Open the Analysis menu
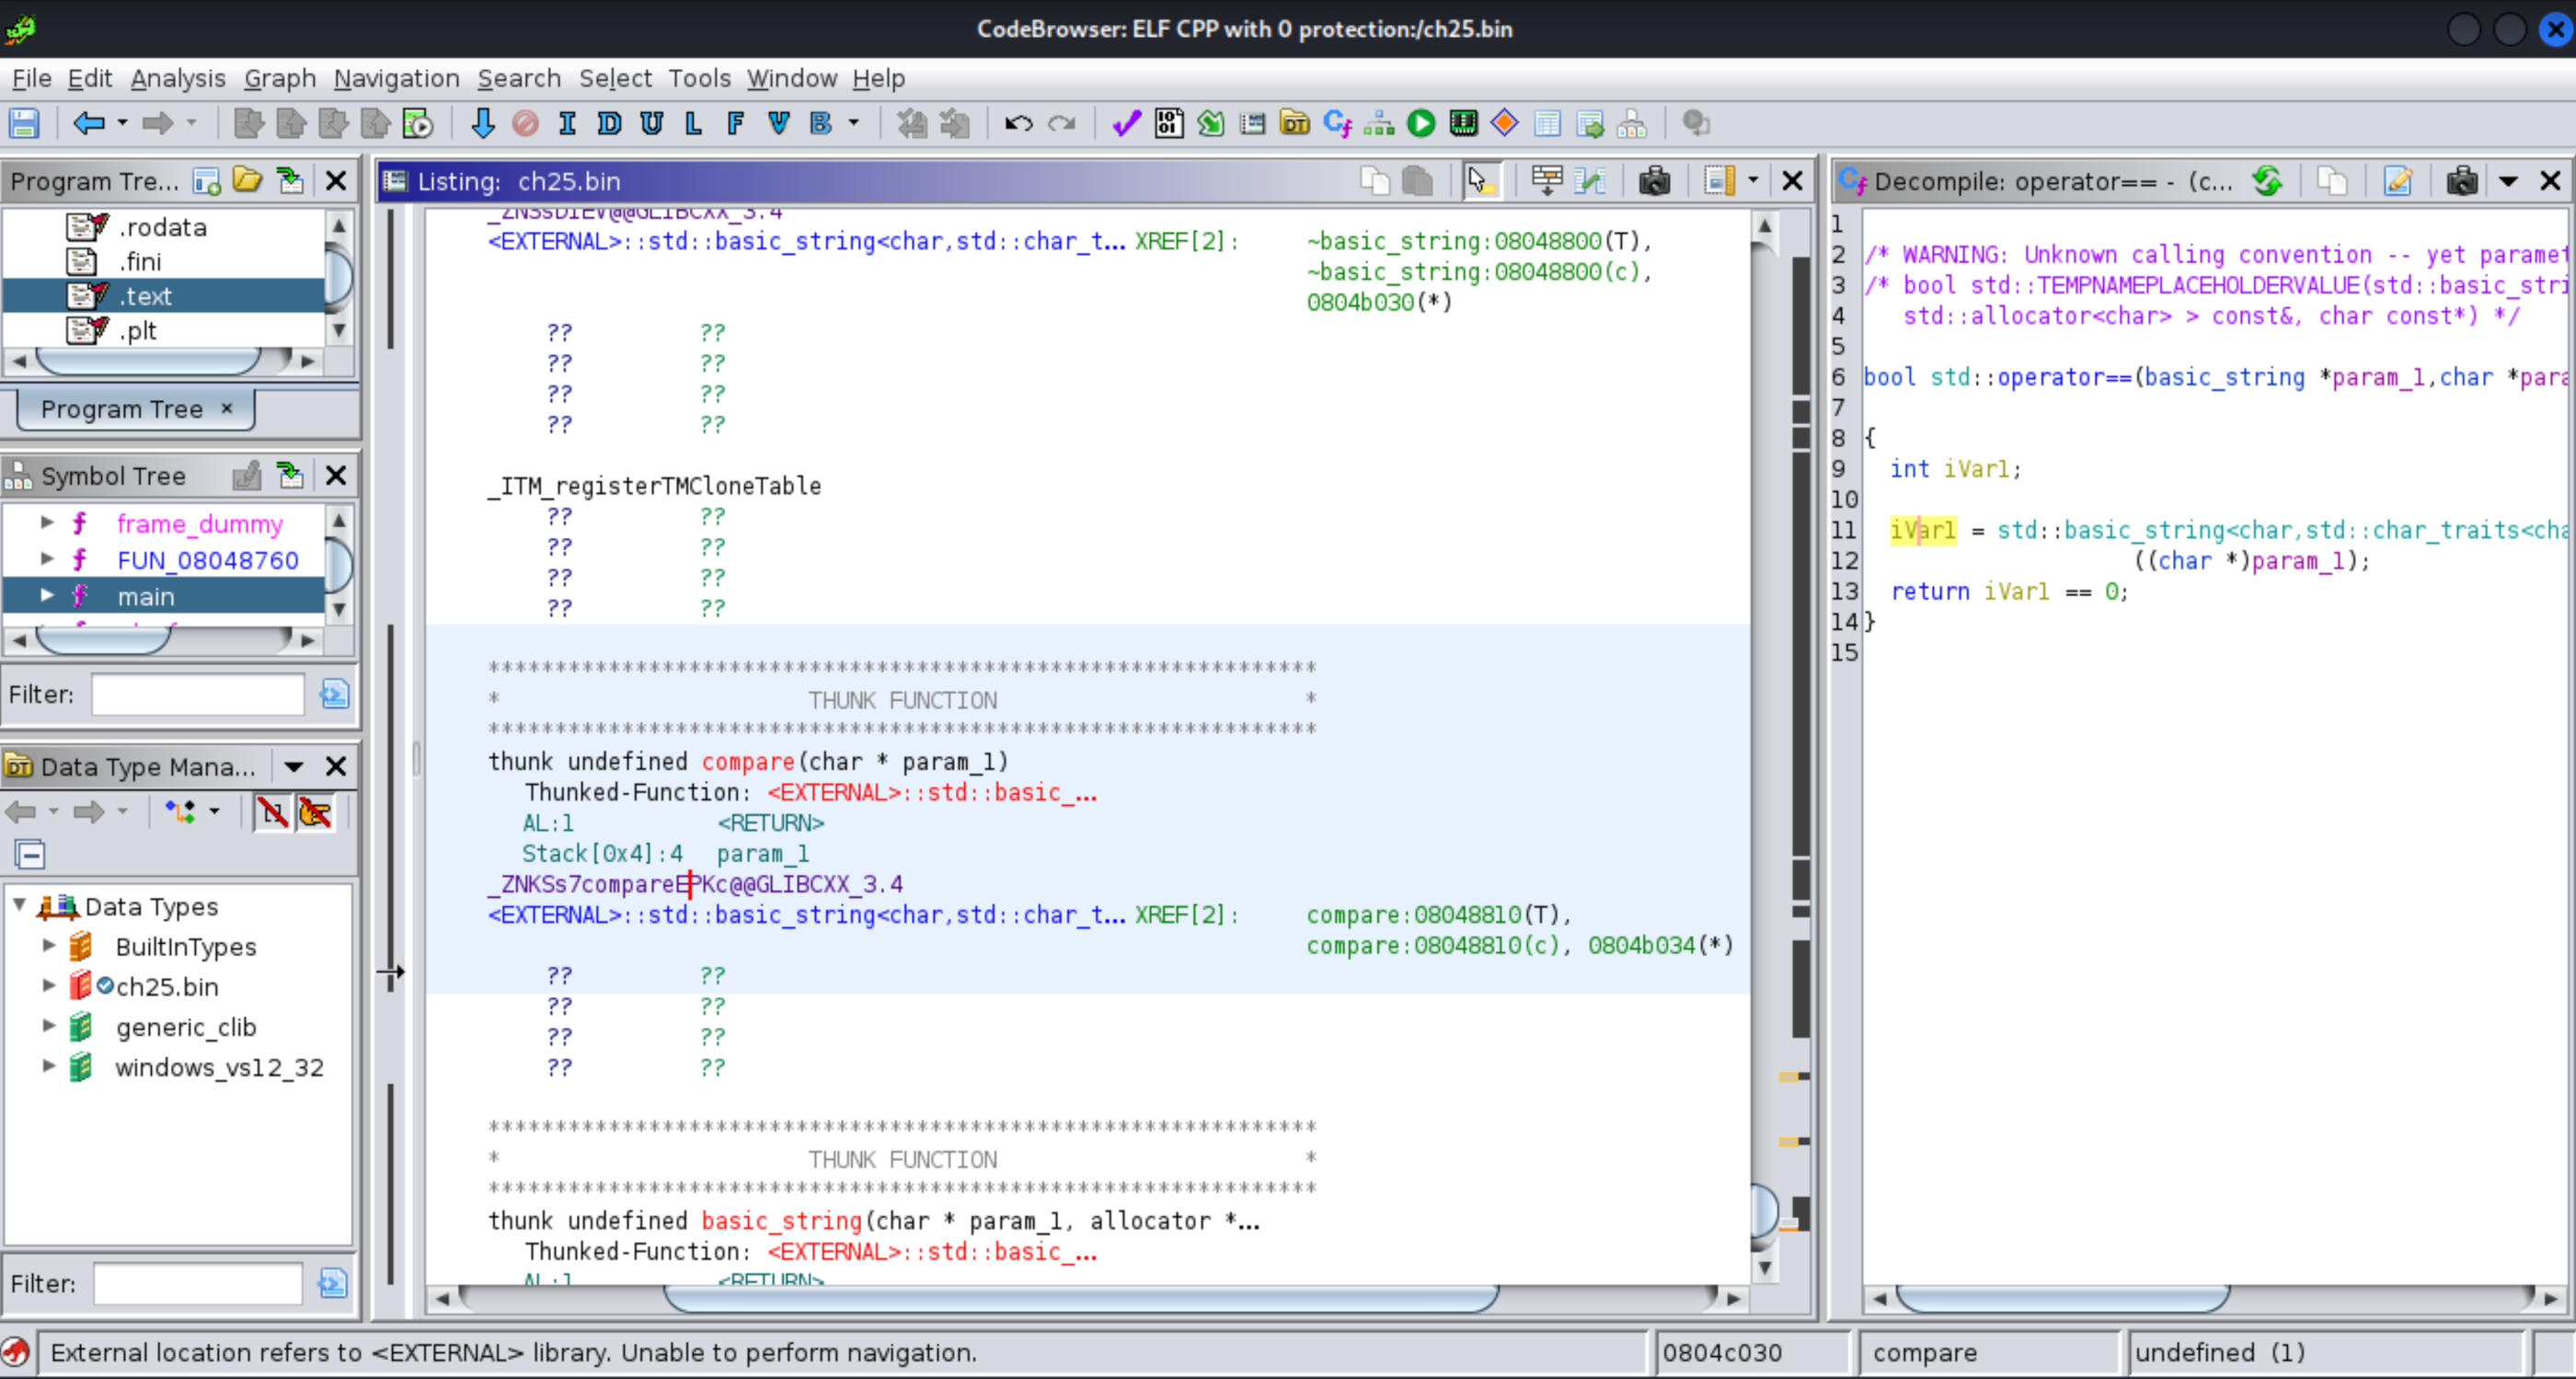2576x1379 pixels. click(x=178, y=78)
